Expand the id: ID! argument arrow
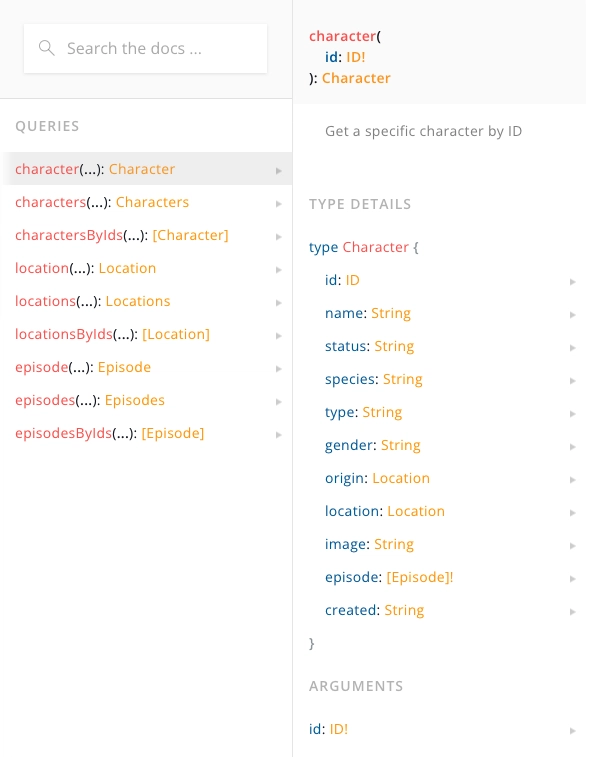 click(x=573, y=731)
